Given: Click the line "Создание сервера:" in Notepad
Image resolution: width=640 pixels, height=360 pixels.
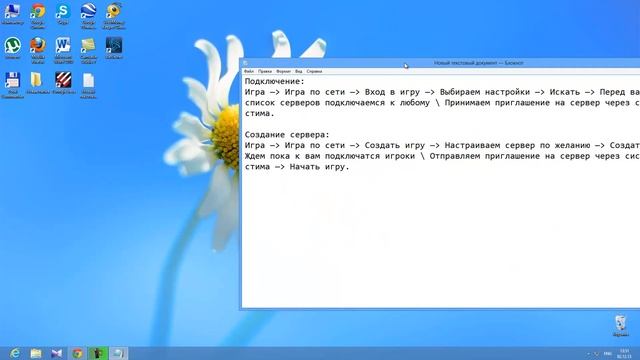Looking at the screenshot, I should tap(287, 135).
